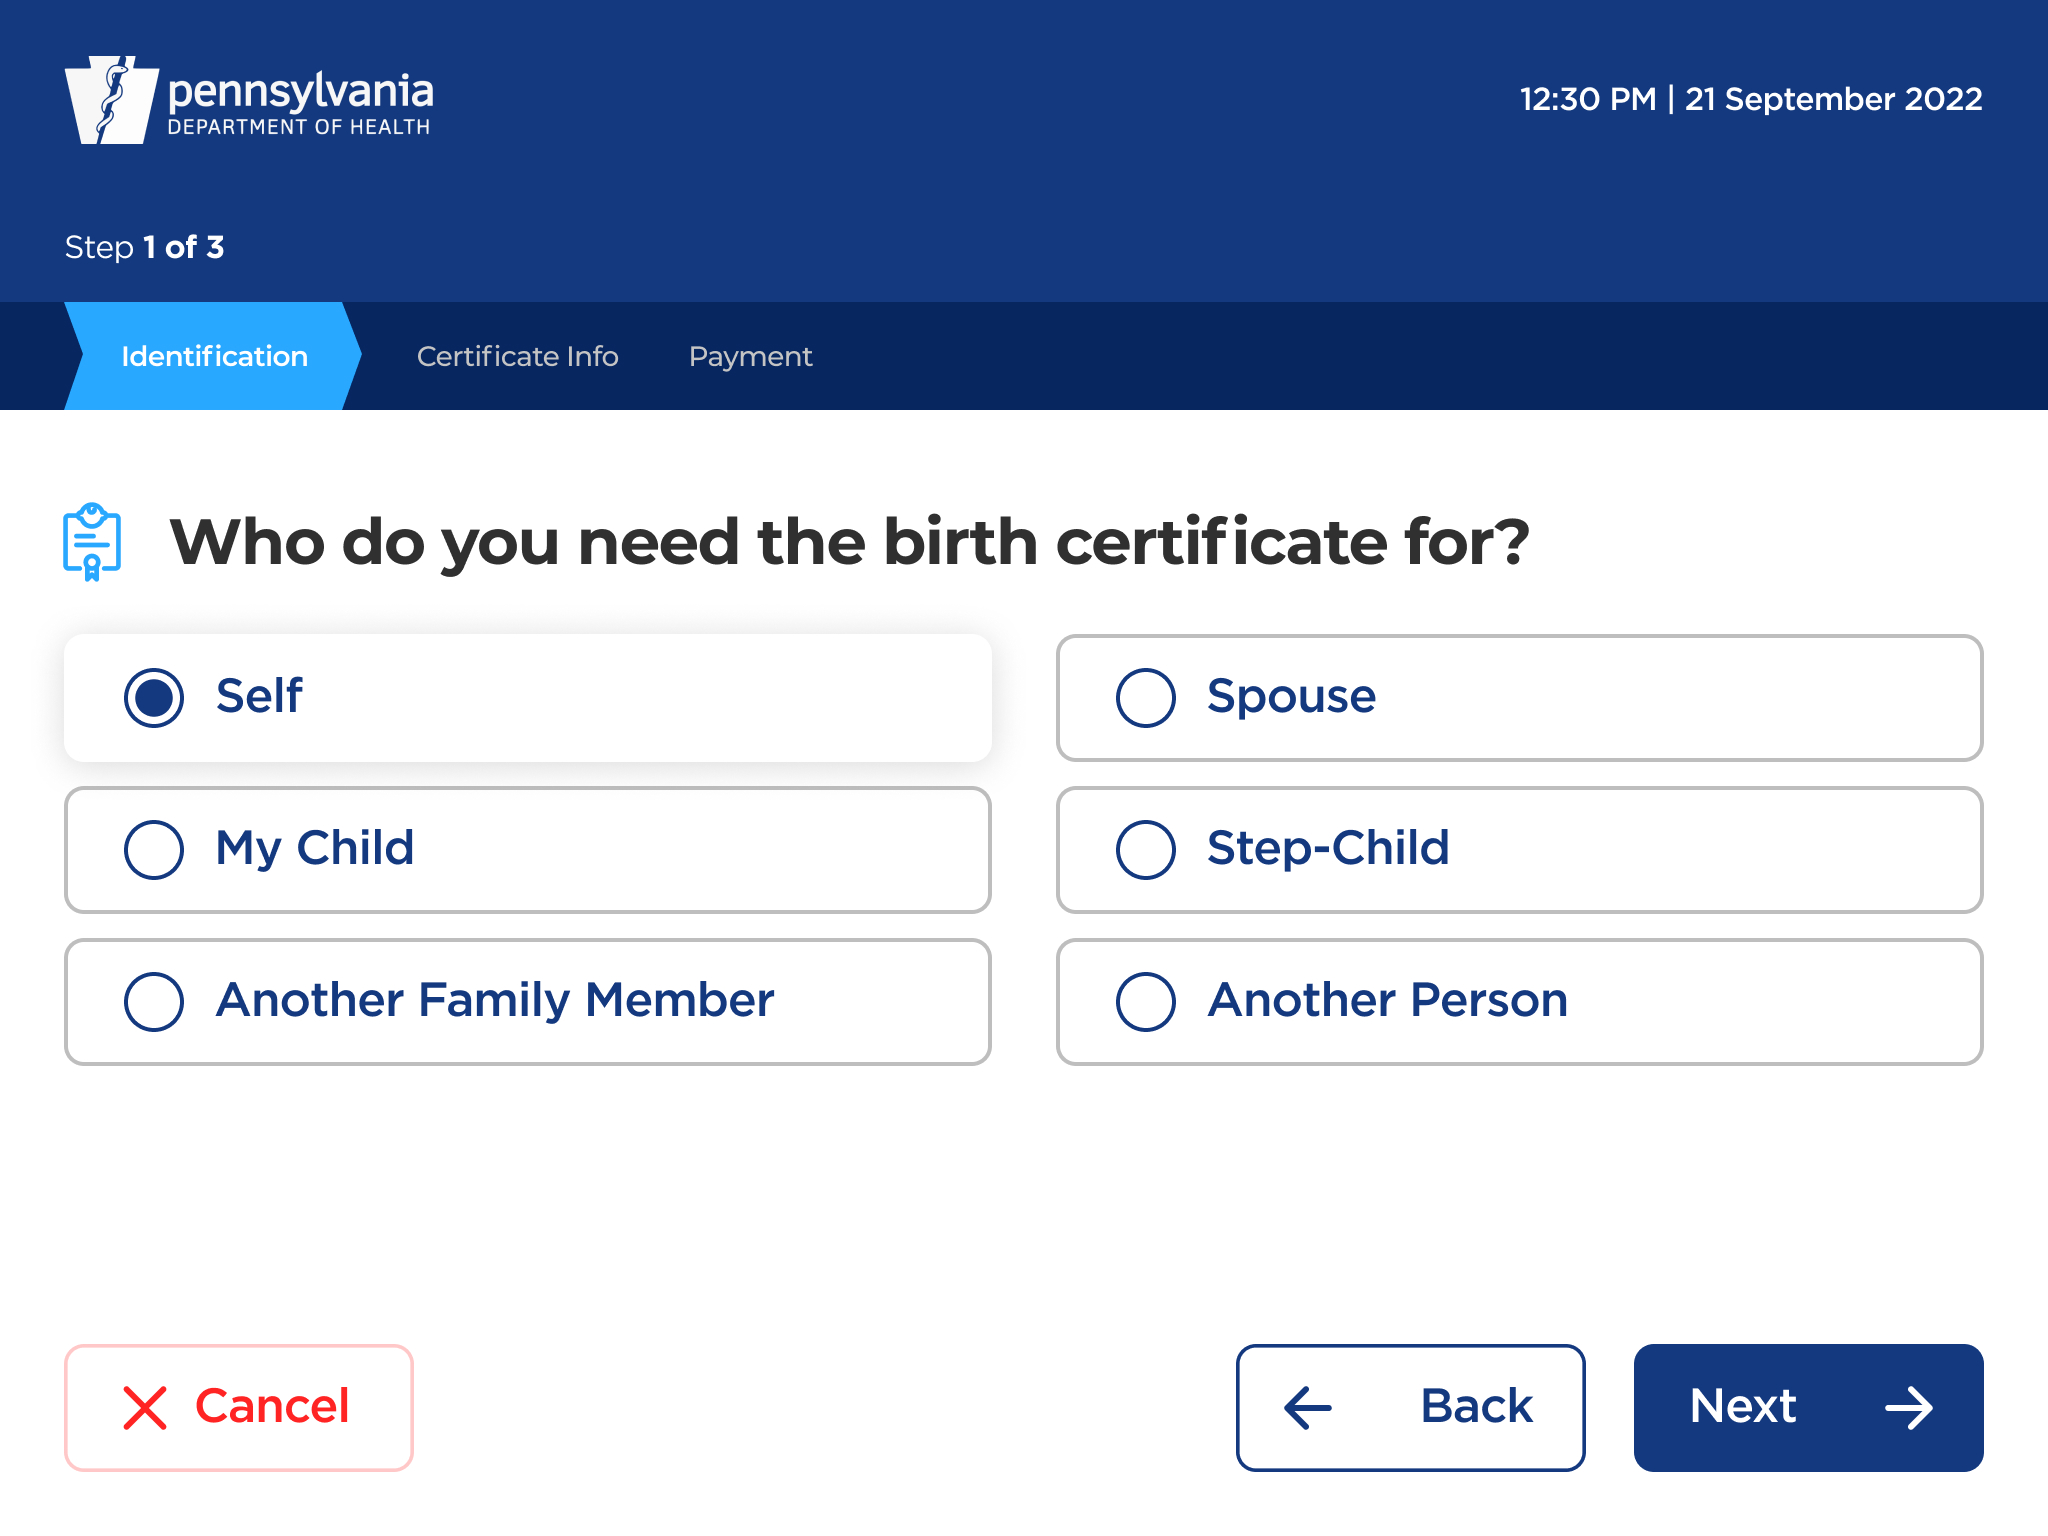
Task: Choose Spouse as certificate recipient
Action: click(1146, 698)
